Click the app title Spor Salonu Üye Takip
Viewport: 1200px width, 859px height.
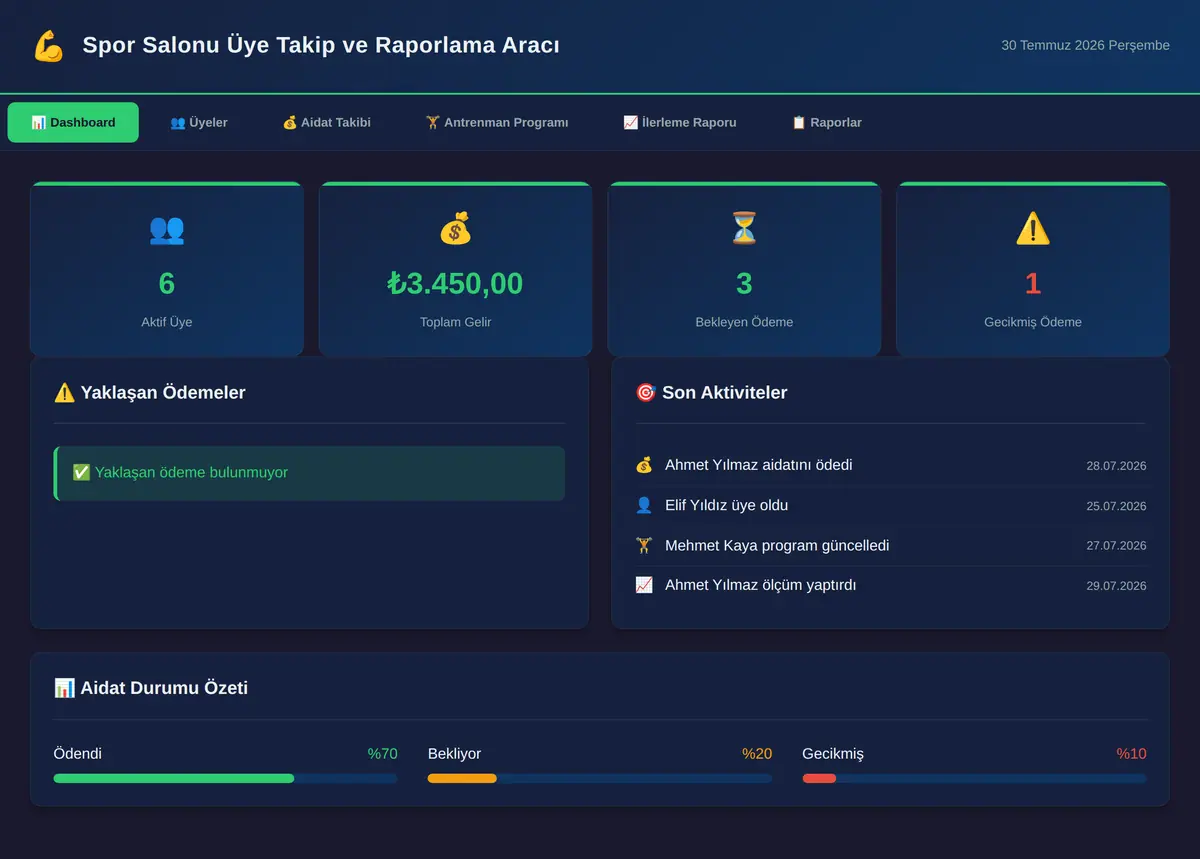[321, 46]
